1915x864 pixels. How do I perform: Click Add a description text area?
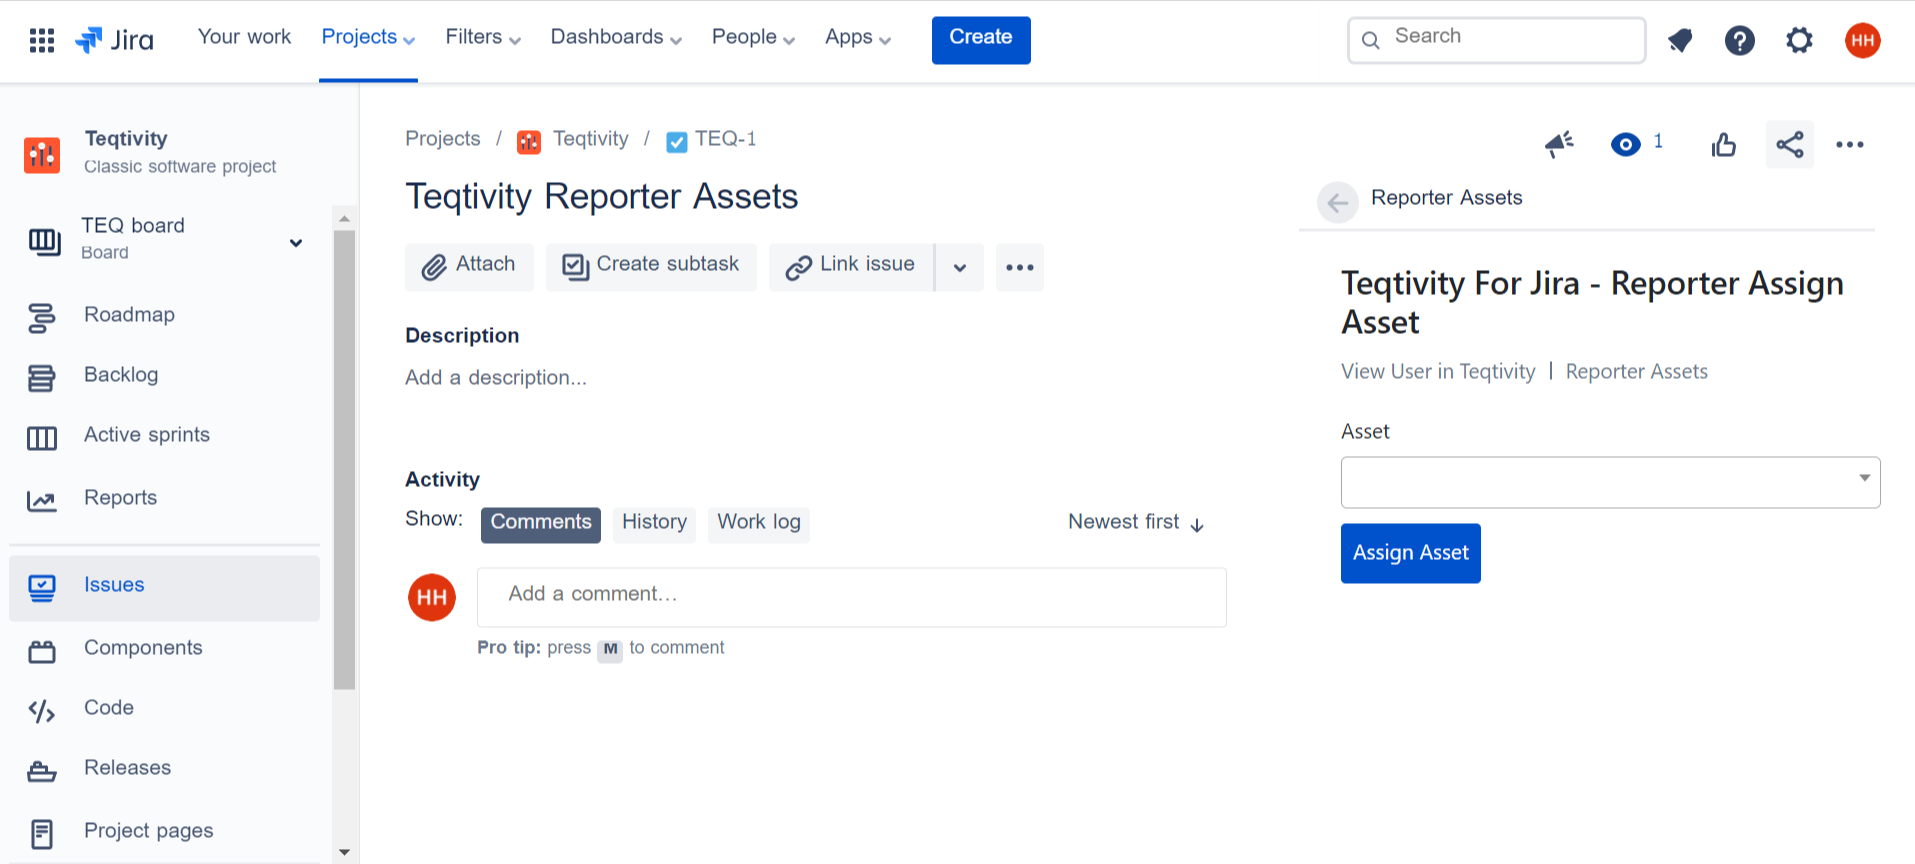pyautogui.click(x=496, y=378)
